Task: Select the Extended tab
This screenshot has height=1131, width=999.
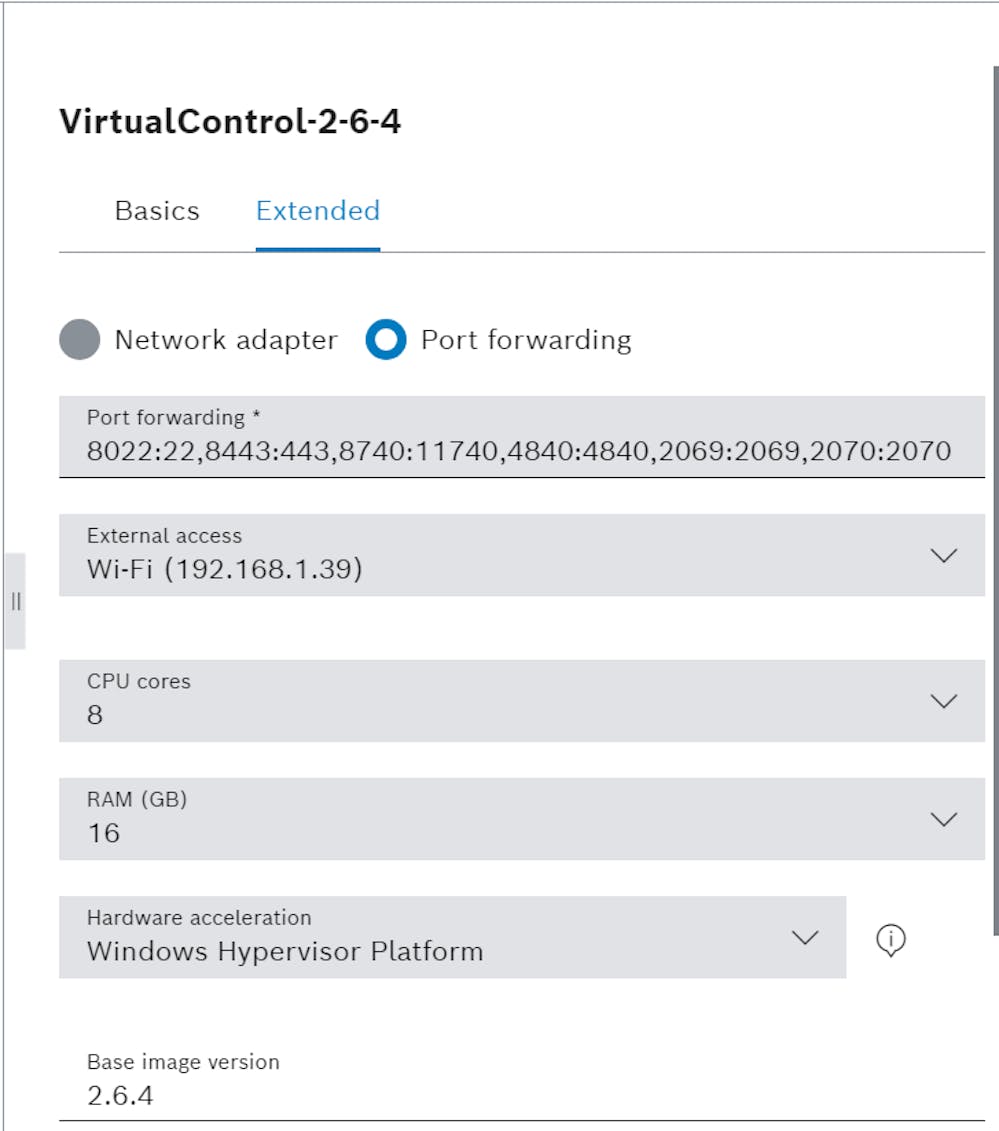Action: pos(317,211)
